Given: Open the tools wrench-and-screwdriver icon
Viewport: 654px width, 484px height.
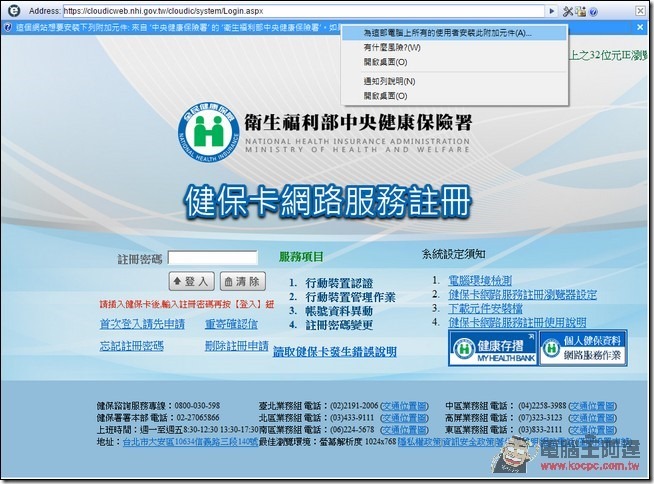Looking at the screenshot, I should 568,11.
